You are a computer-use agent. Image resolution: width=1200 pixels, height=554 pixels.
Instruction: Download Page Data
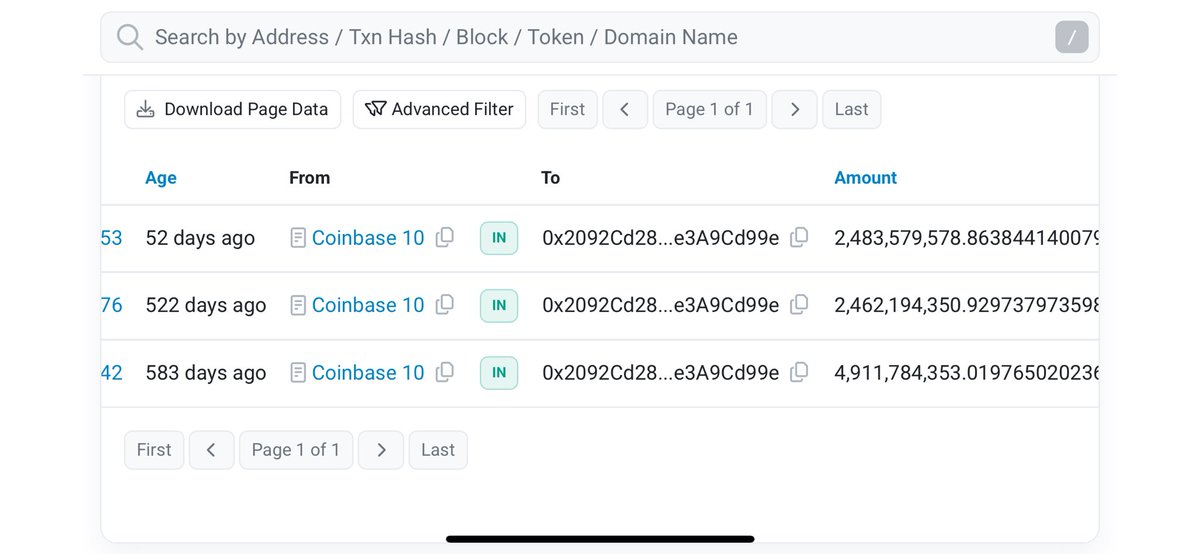pos(232,109)
